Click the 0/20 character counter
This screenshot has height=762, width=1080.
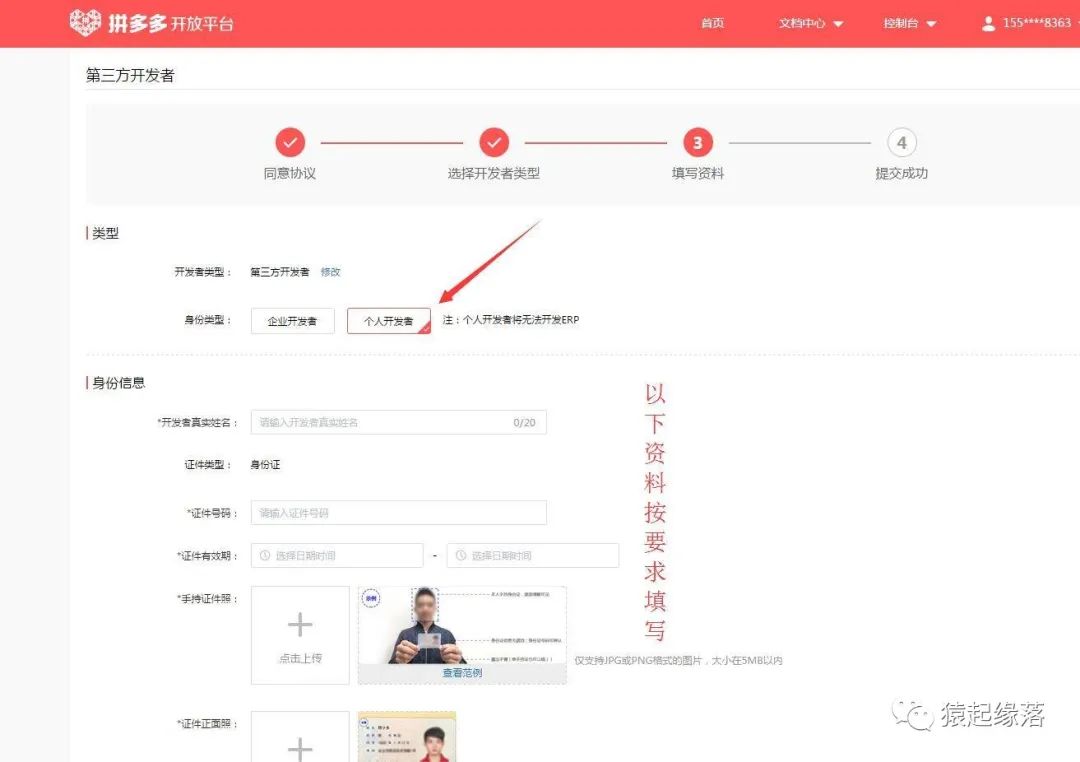point(524,422)
